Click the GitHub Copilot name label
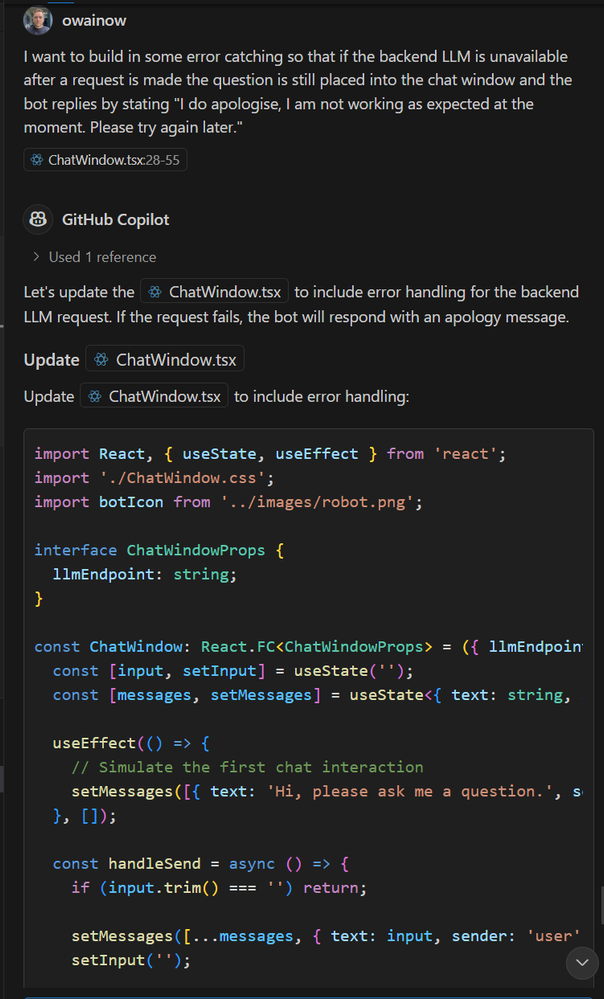The width and height of the screenshot is (604, 999). coord(115,220)
